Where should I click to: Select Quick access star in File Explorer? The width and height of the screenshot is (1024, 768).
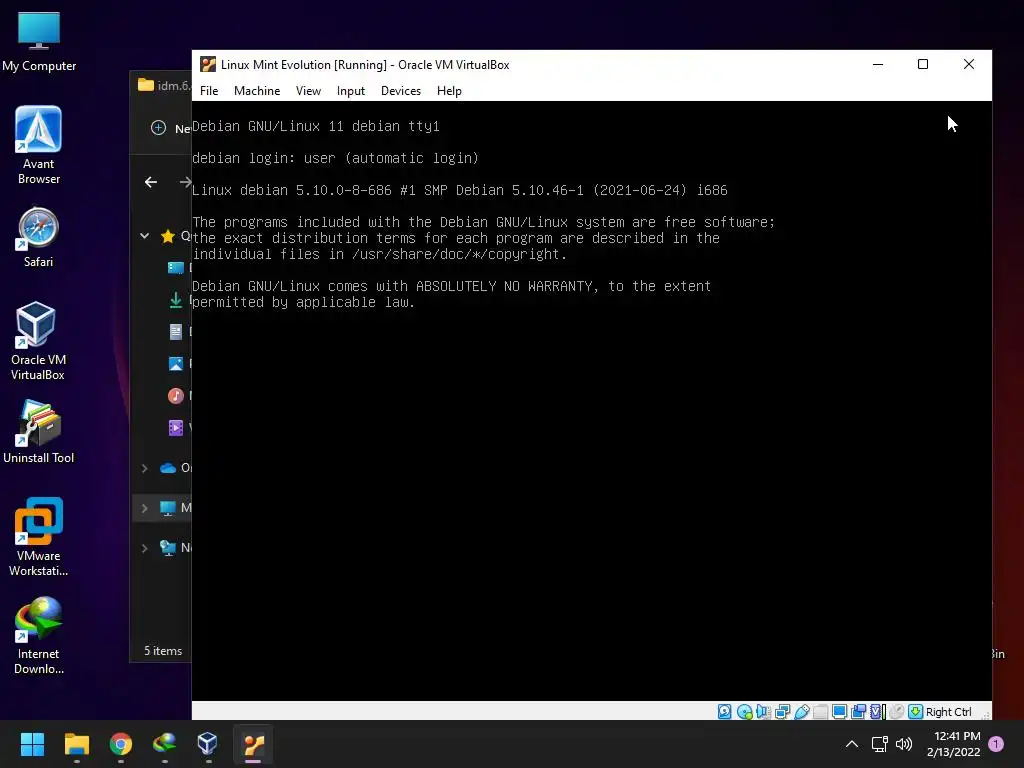(x=168, y=236)
